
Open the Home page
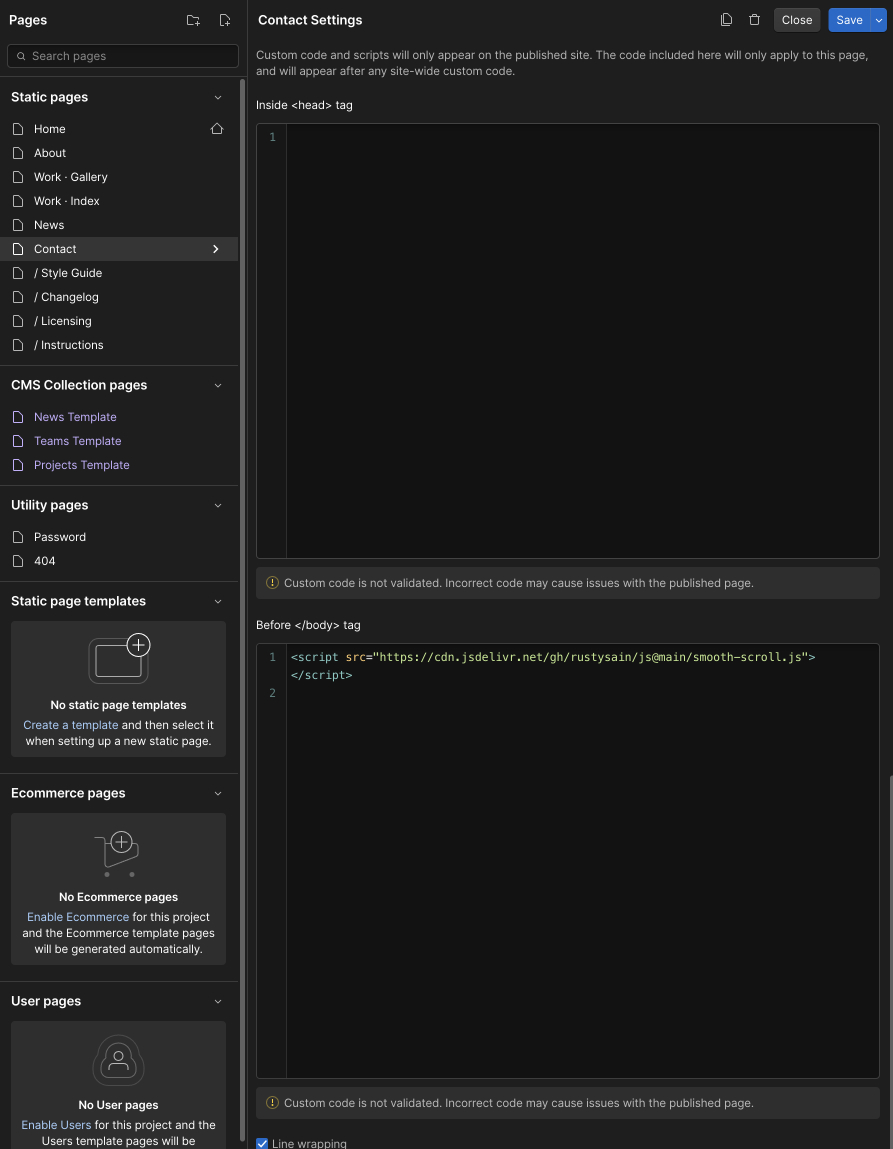[x=50, y=129]
